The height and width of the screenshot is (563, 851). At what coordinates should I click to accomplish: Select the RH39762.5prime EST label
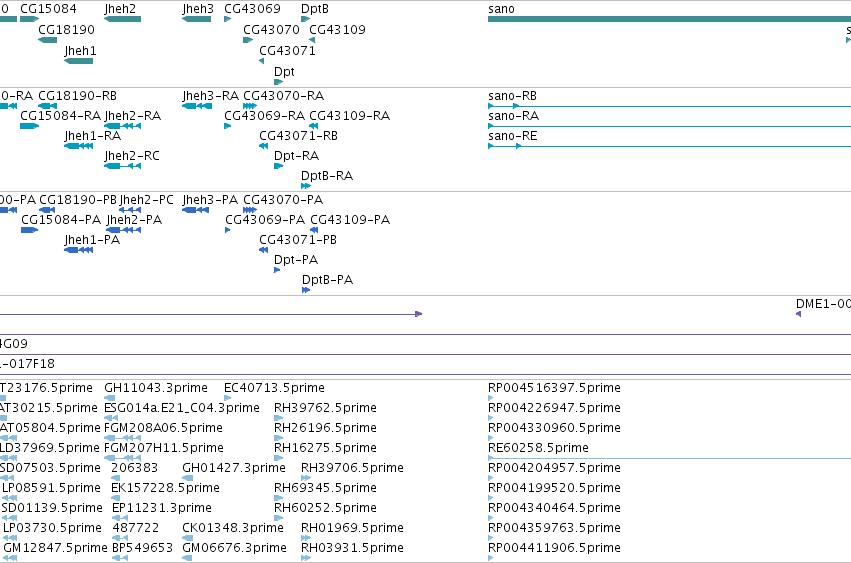tap(325, 408)
